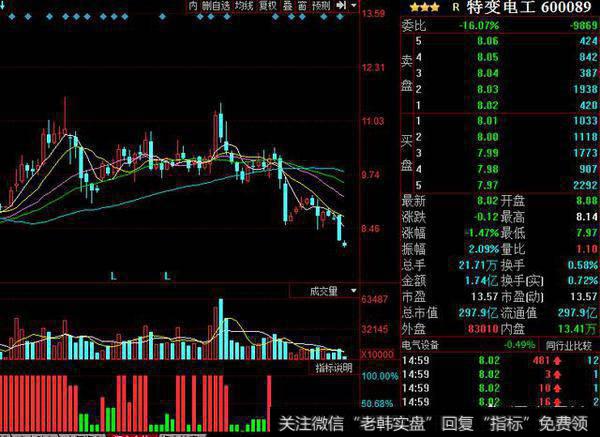Click the 总手 21.71万 value

(479, 265)
